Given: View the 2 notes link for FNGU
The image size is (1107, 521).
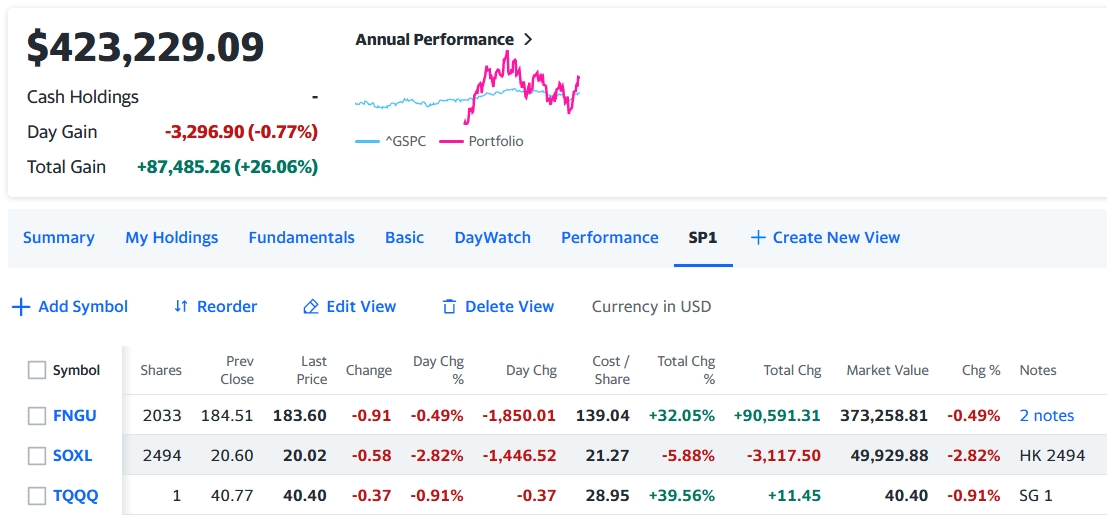Looking at the screenshot, I should 1046,416.
